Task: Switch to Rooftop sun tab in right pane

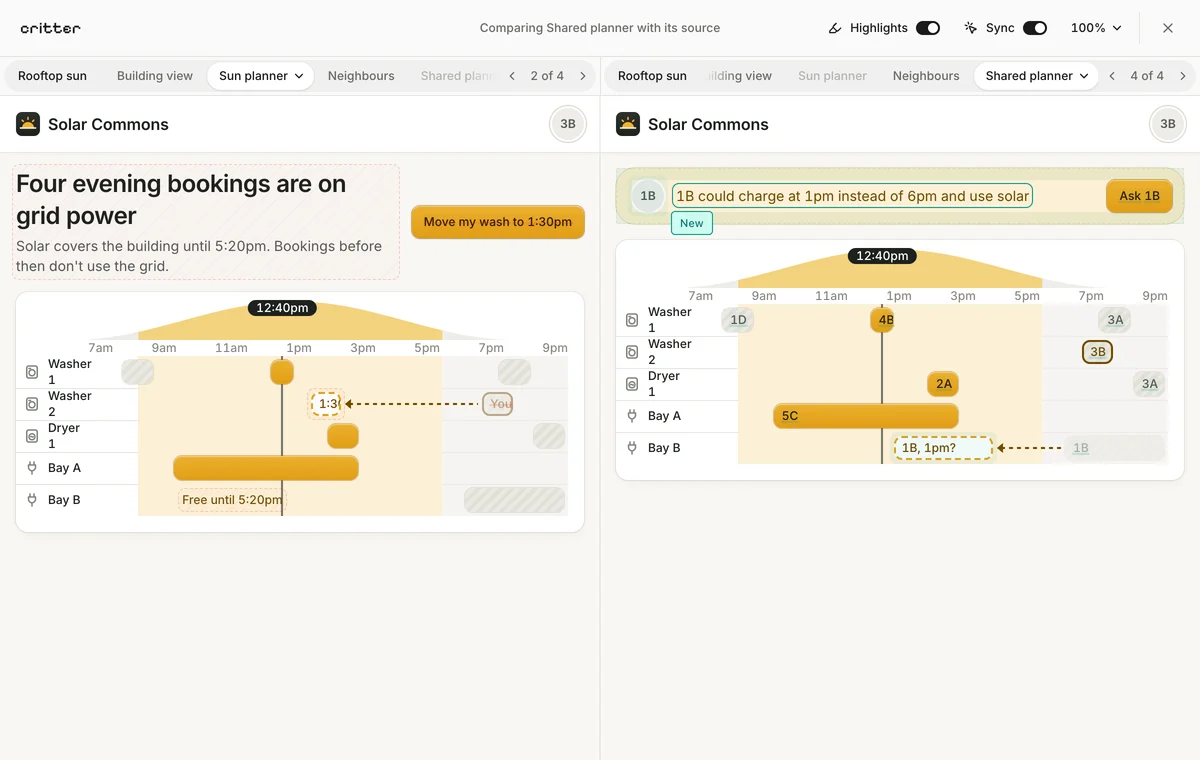Action: click(x=652, y=76)
